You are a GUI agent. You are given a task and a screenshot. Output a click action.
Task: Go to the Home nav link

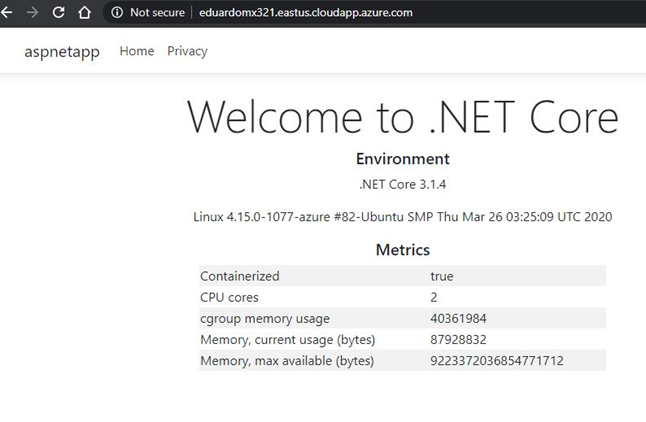pos(137,51)
